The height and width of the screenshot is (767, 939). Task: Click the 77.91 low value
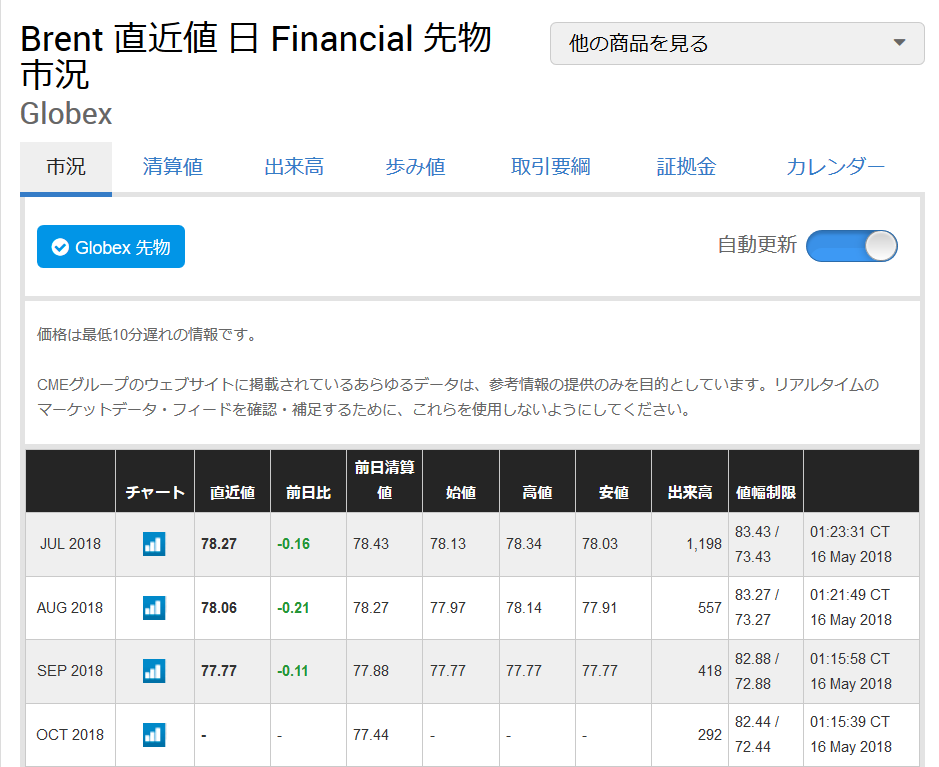point(599,608)
